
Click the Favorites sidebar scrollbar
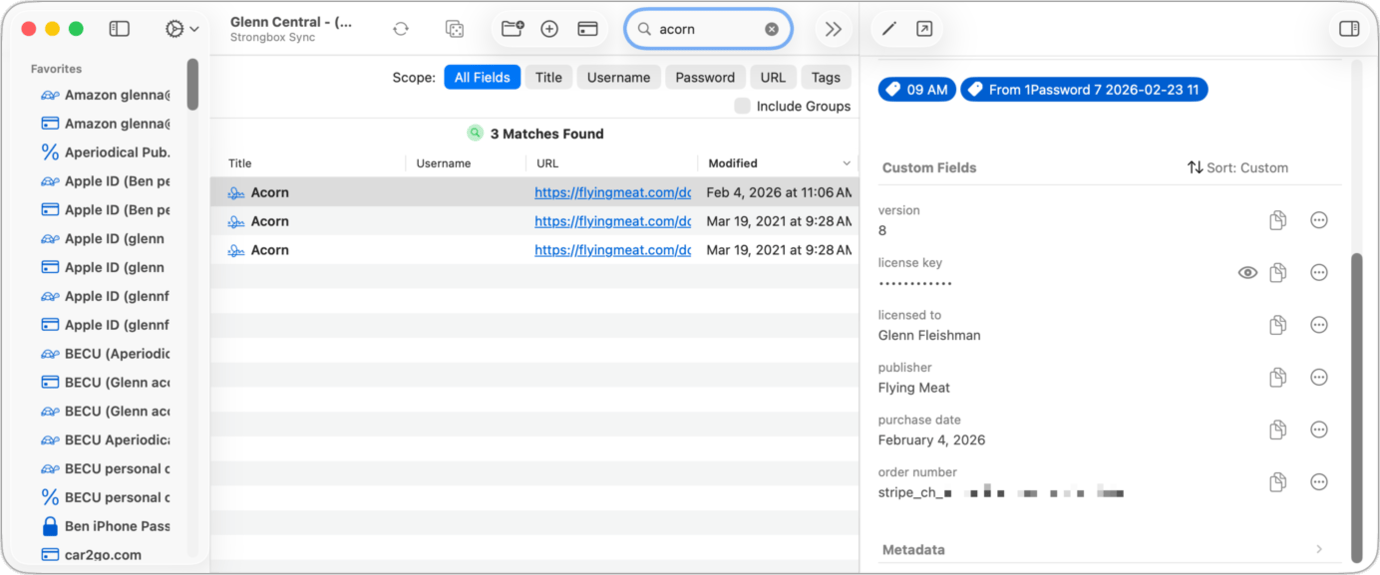[192, 84]
